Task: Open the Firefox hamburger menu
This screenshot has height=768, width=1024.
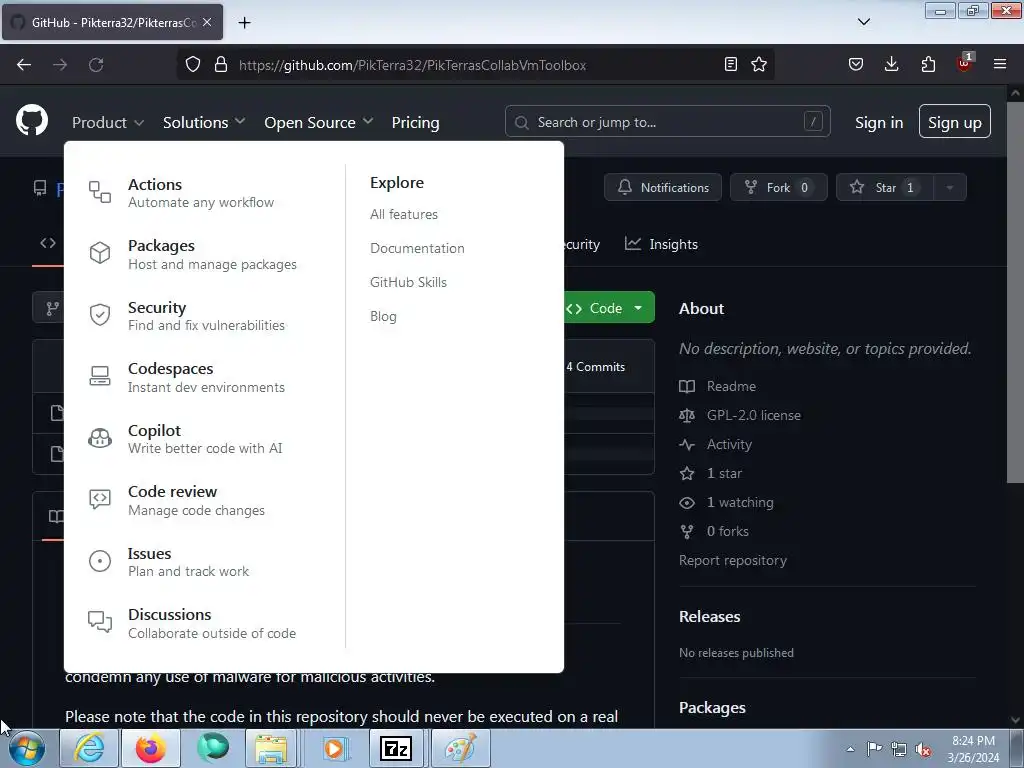Action: coord(1000,64)
